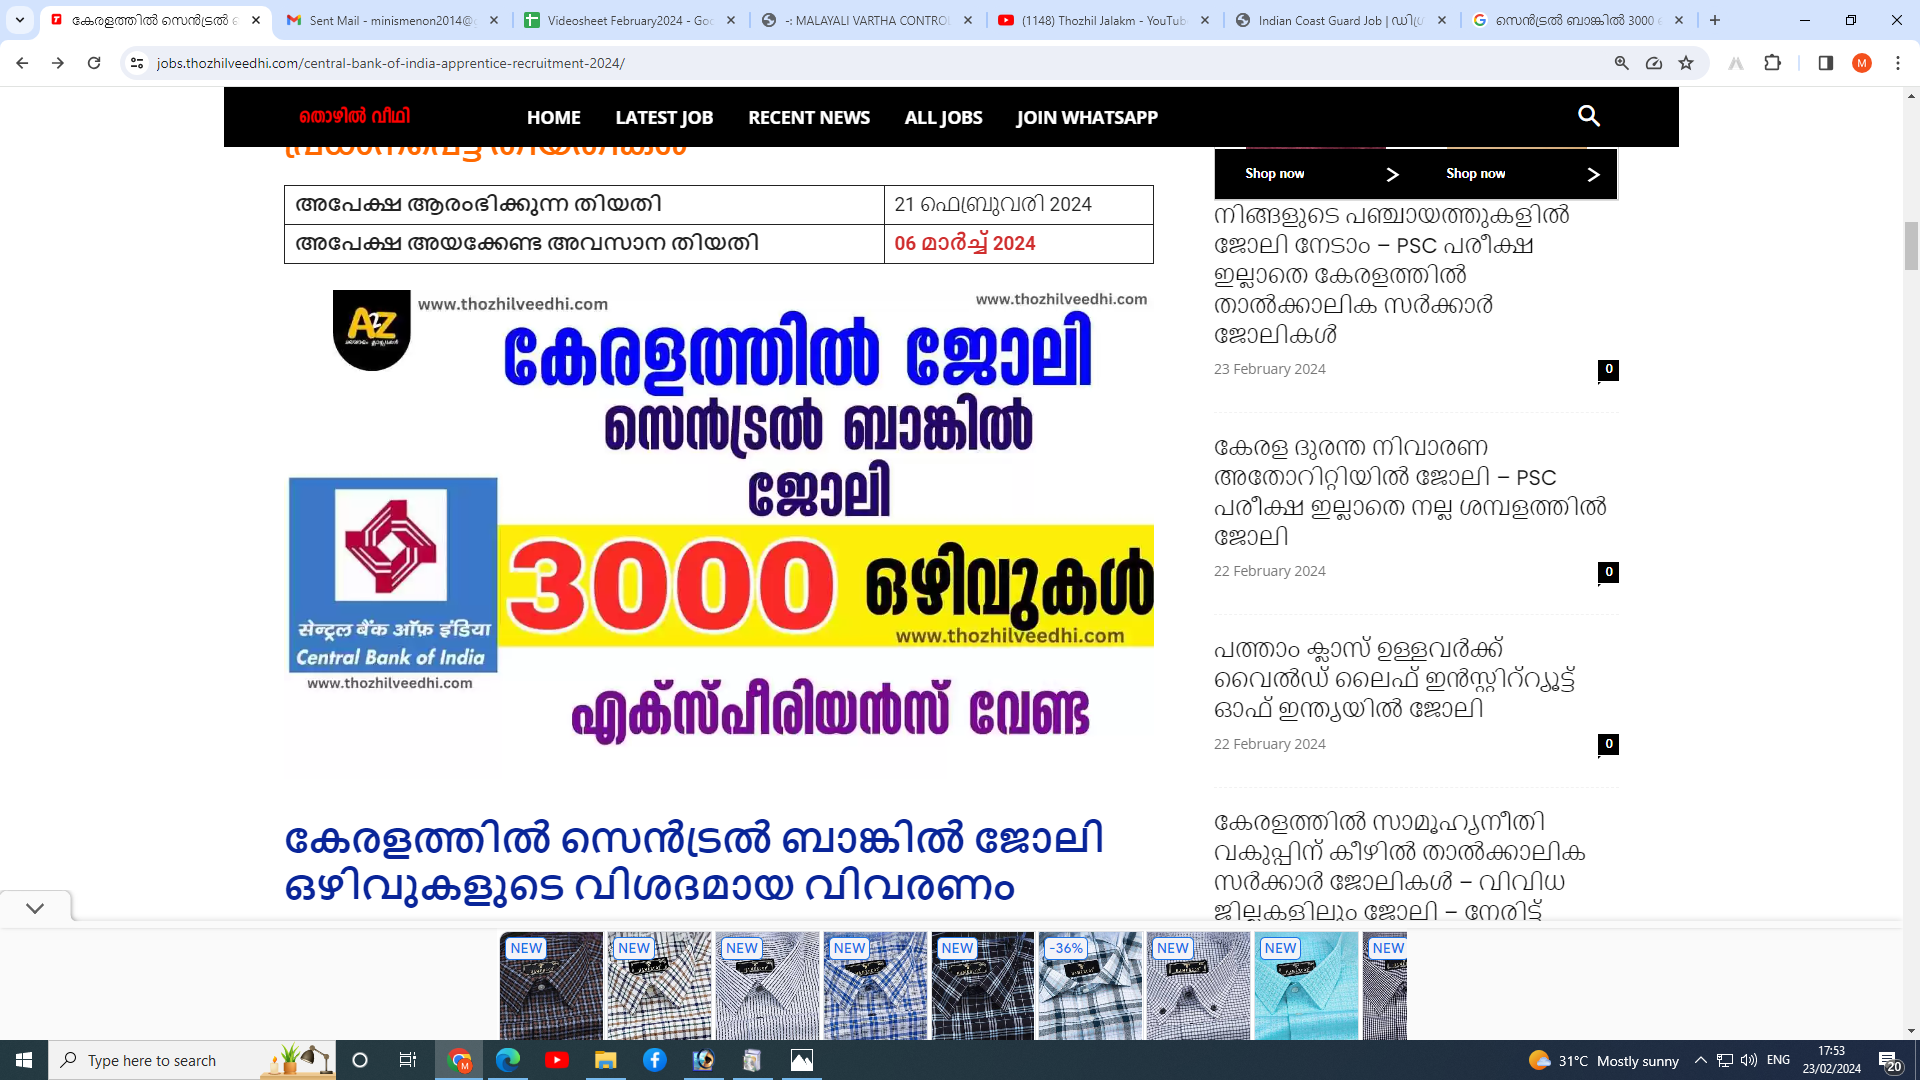Screen dimensions: 1920x1080
Task: Bookmark this page with the star icon
Action: 1686,63
